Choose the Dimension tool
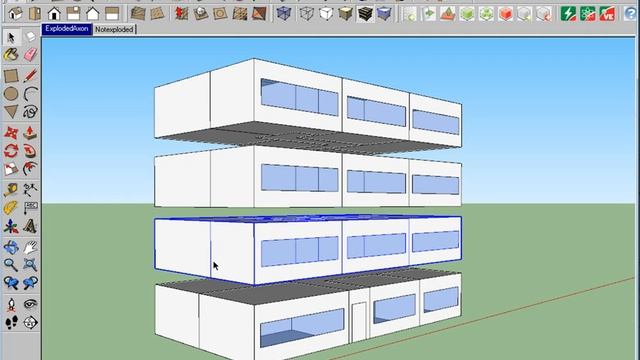Viewport: 640px width, 360px height. [x=30, y=190]
